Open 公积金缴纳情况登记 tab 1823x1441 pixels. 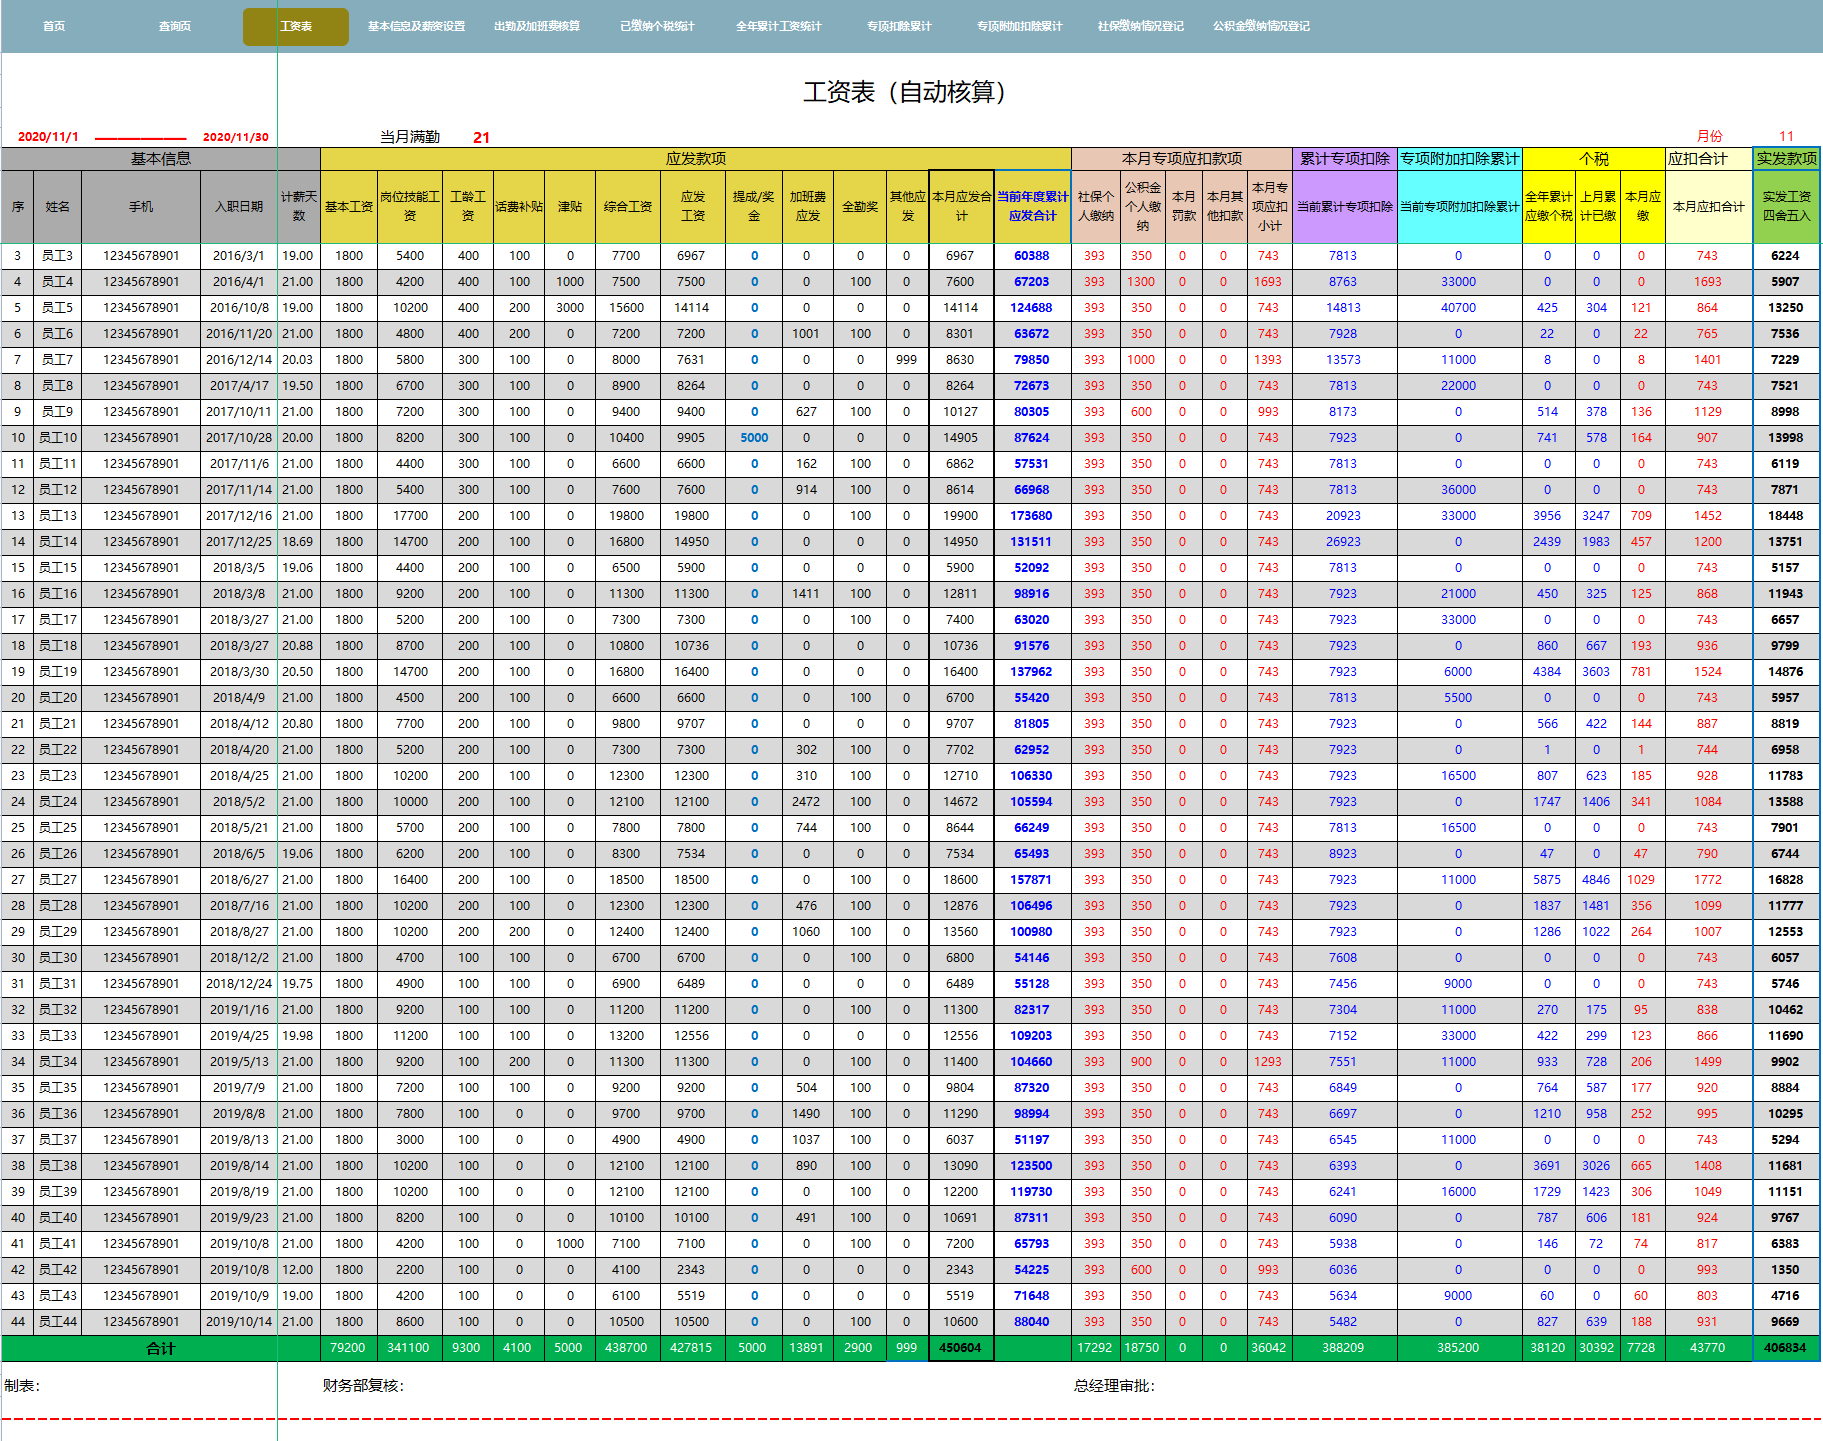(1261, 26)
